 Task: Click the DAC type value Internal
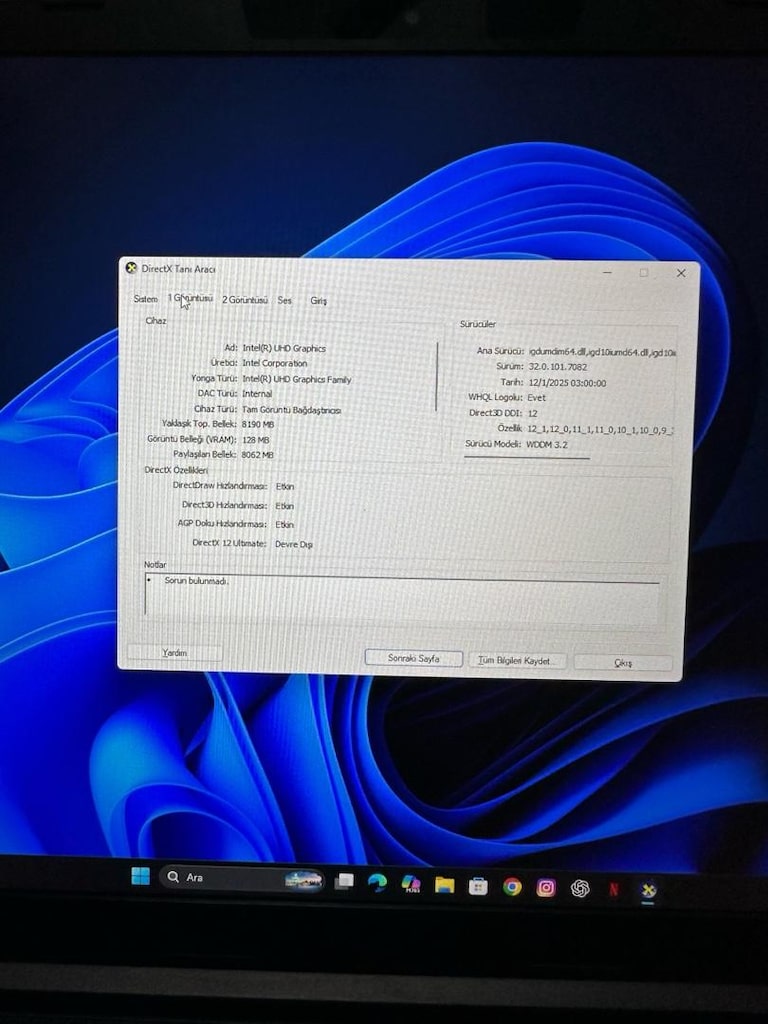[x=257, y=393]
